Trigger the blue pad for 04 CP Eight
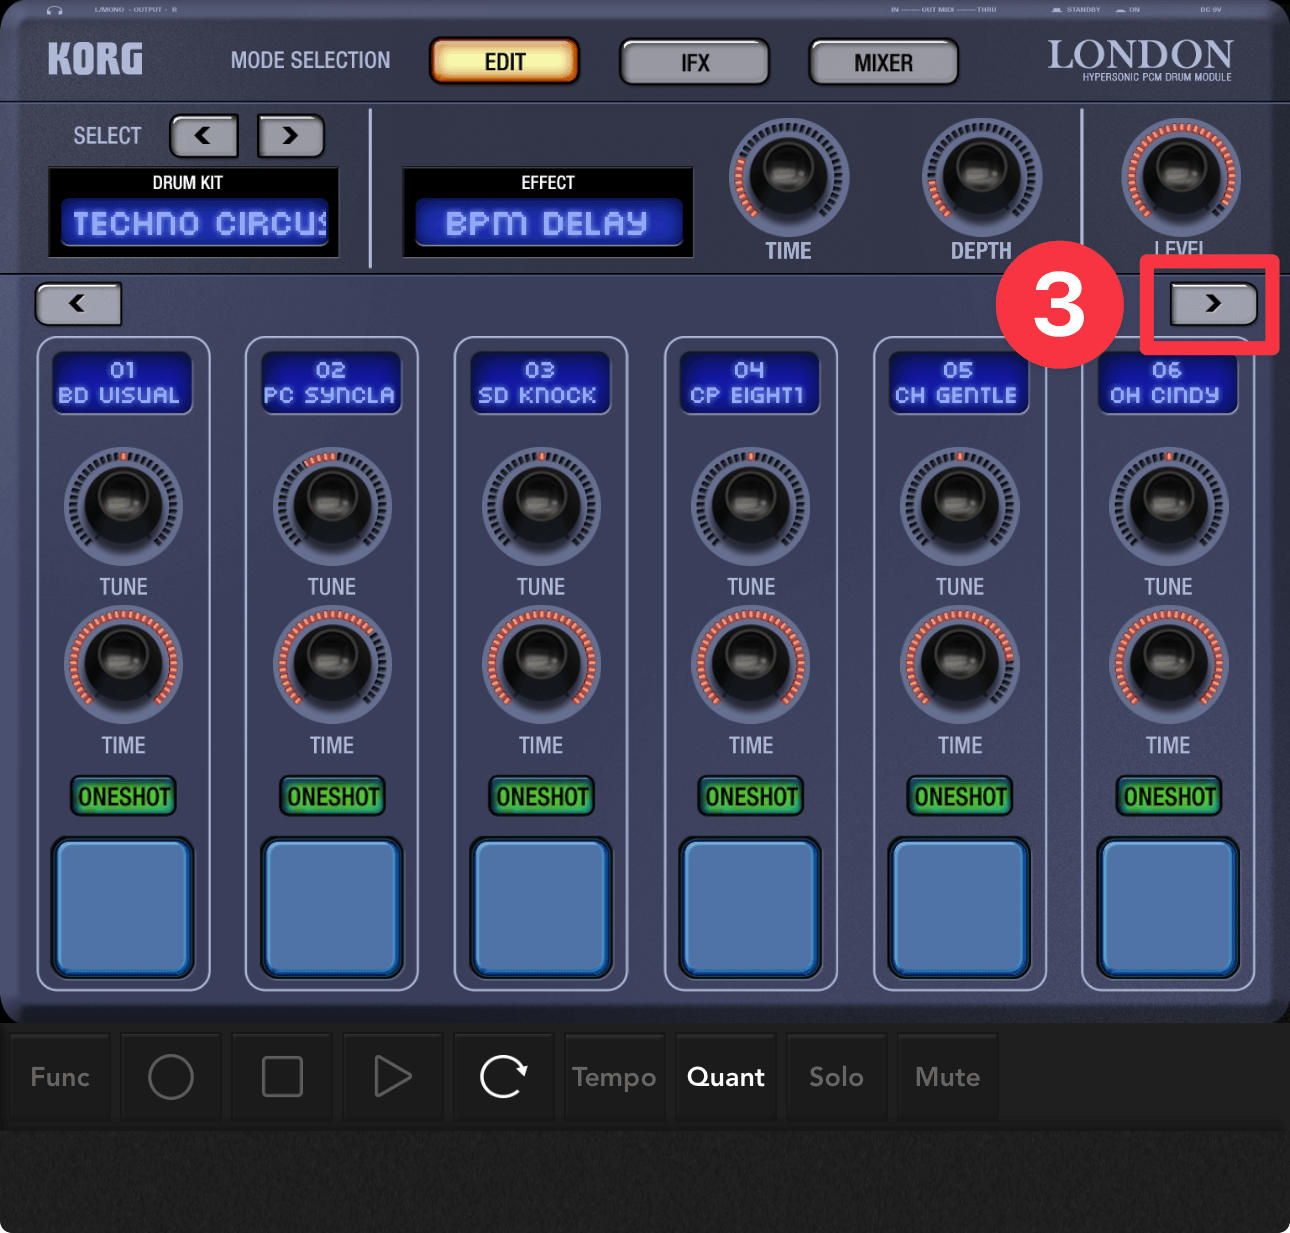 click(750, 907)
